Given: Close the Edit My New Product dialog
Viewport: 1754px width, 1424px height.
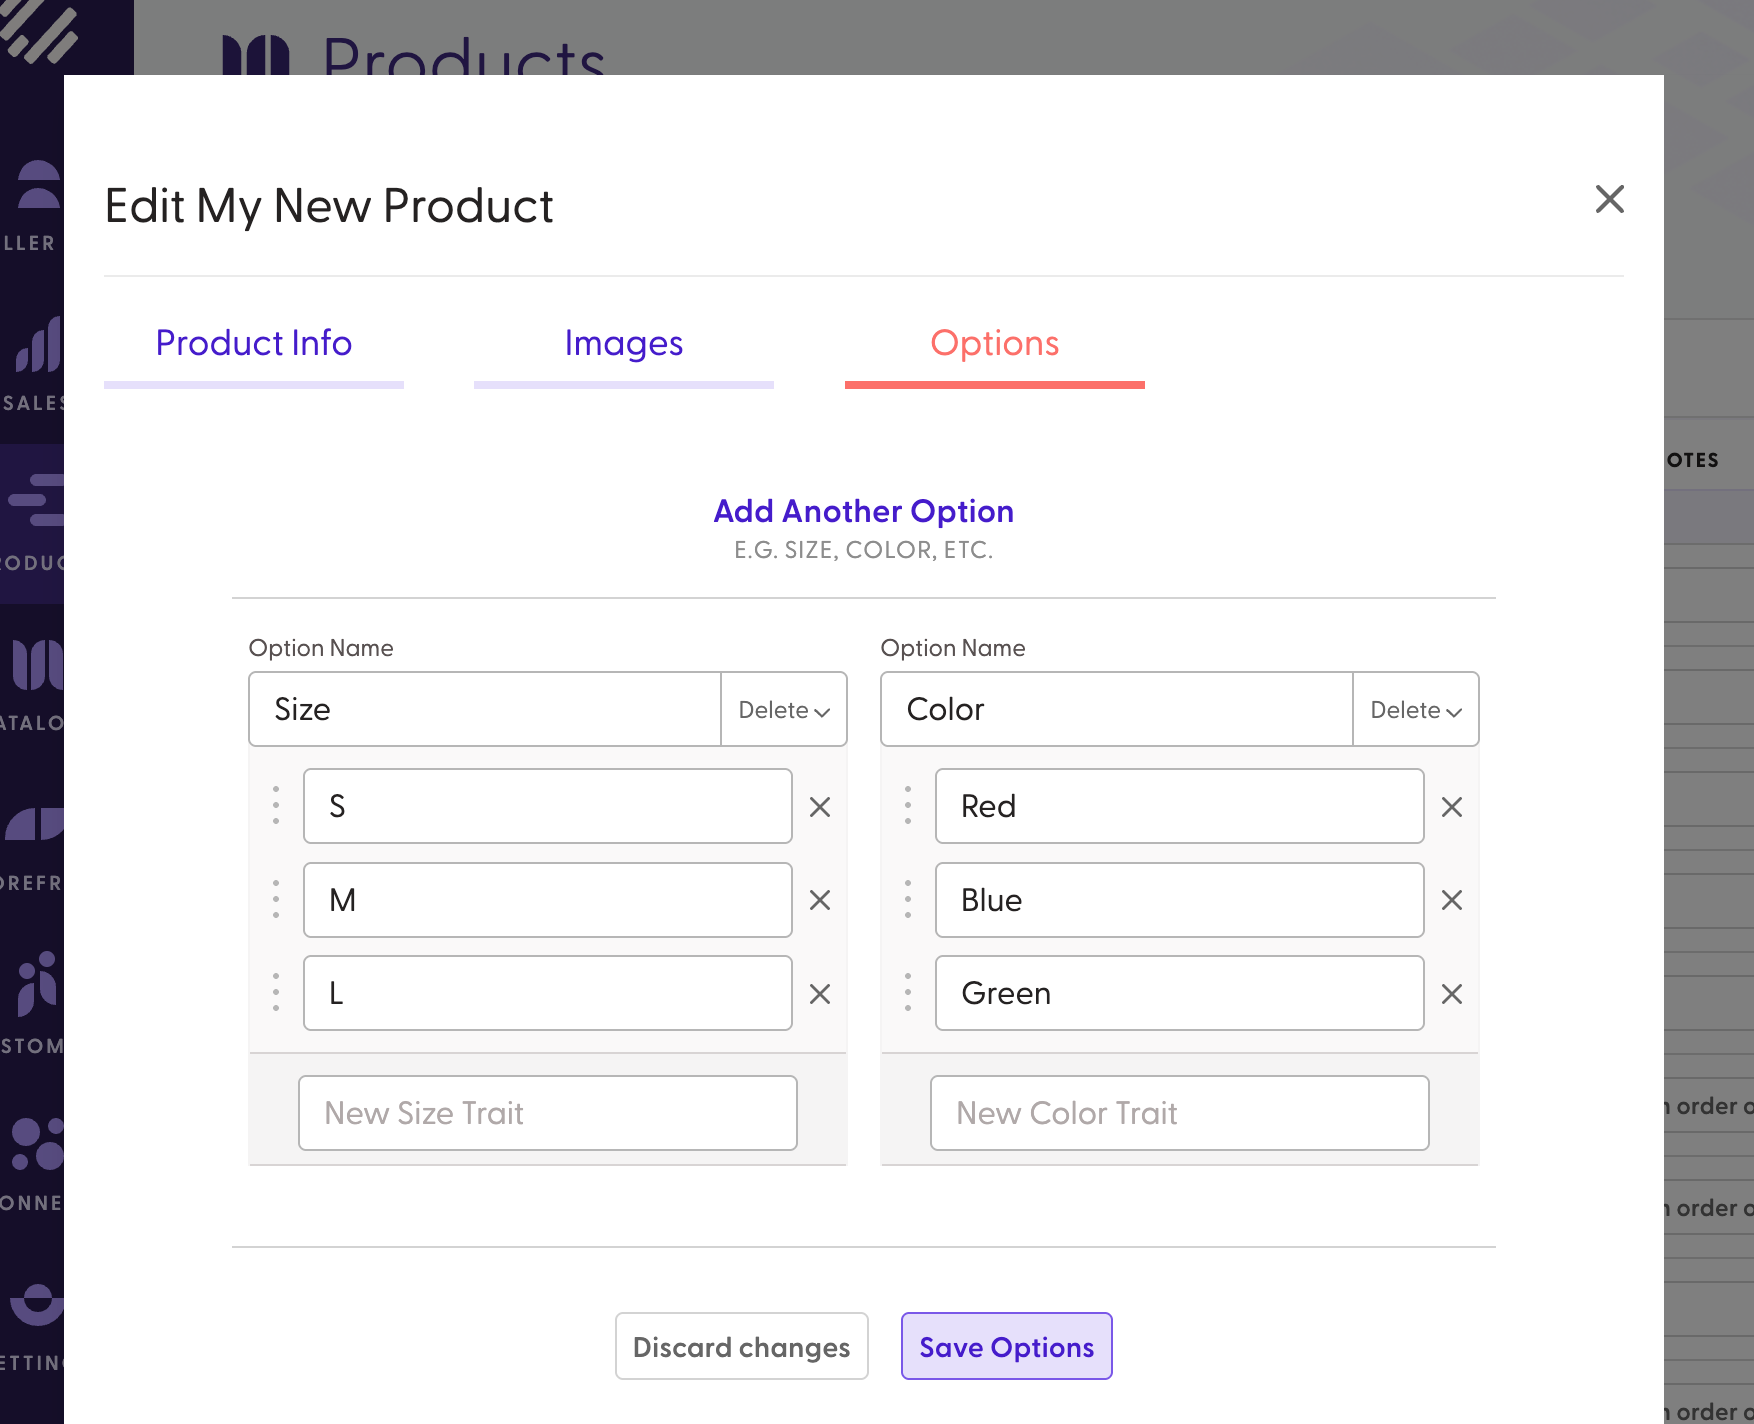Looking at the screenshot, I should pyautogui.click(x=1609, y=199).
